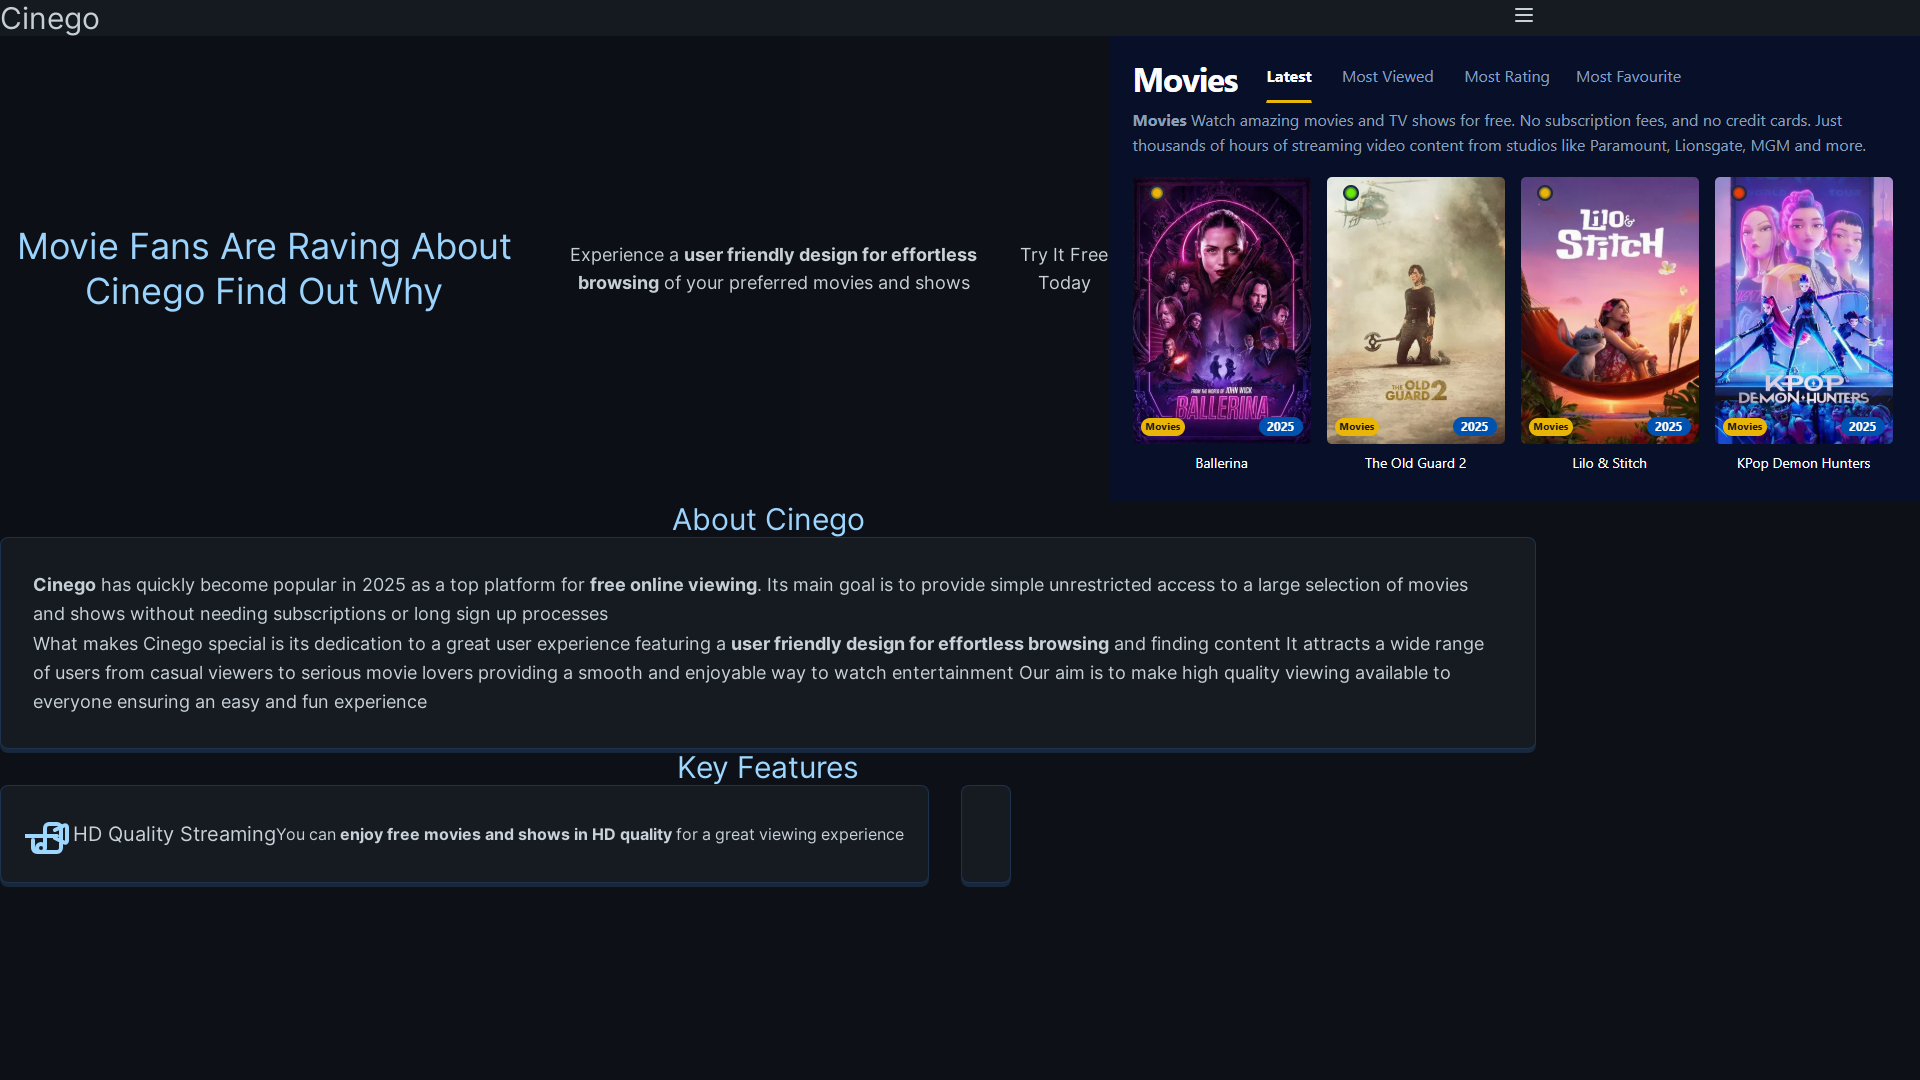Click the About Cinego heading
The image size is (1920, 1080).
(x=768, y=520)
